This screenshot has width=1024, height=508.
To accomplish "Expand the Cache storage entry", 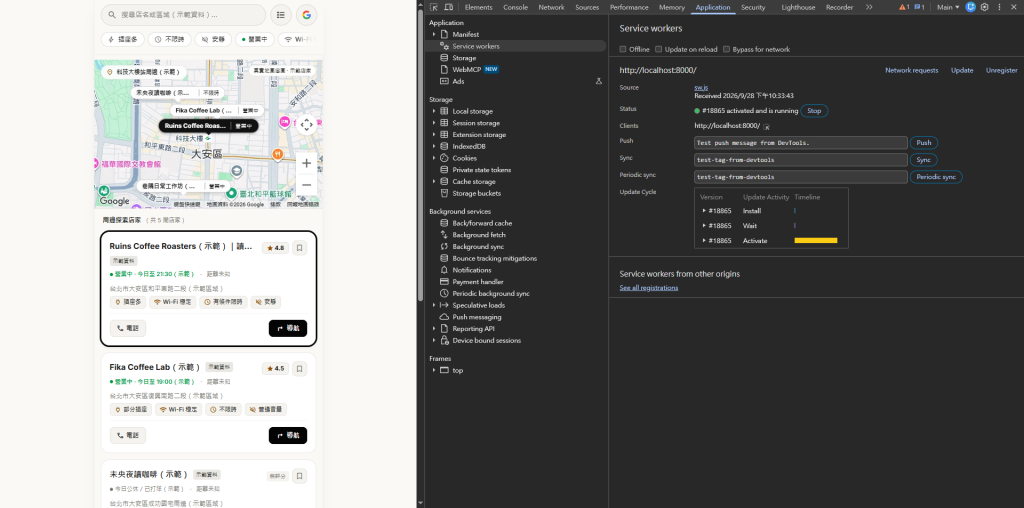I will point(434,182).
